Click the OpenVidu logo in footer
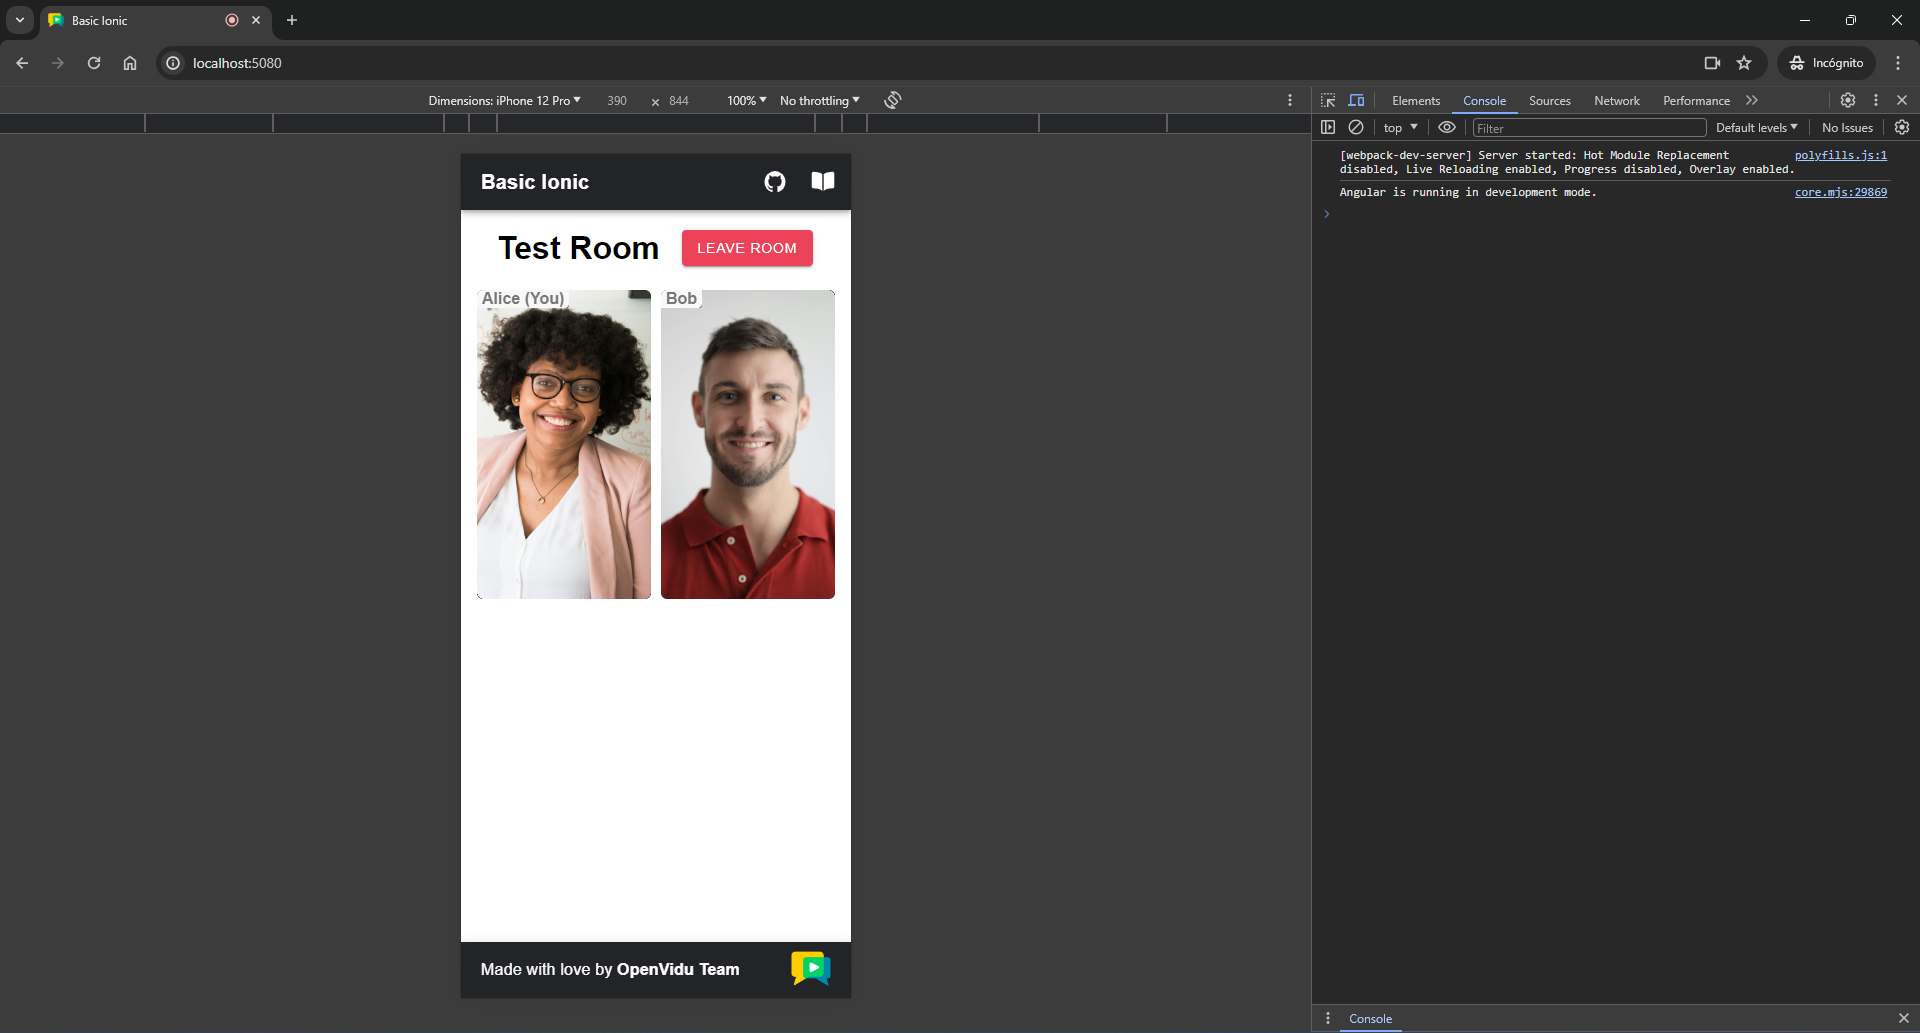This screenshot has height=1033, width=1920. click(810, 968)
